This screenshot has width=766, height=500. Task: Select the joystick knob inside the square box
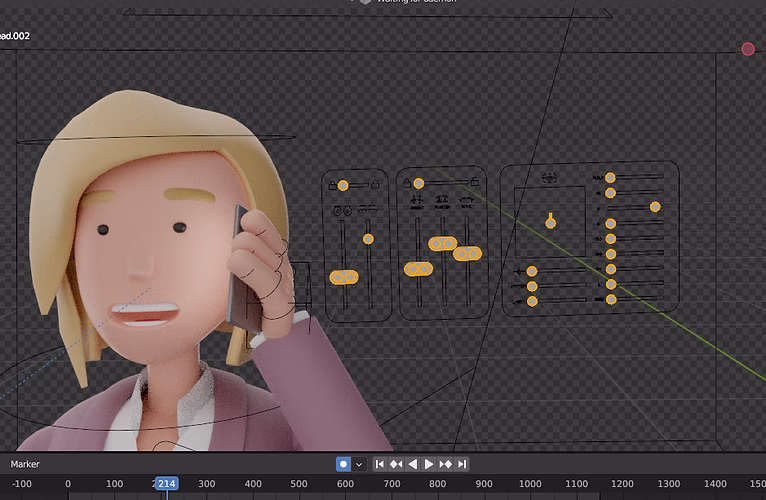point(551,222)
